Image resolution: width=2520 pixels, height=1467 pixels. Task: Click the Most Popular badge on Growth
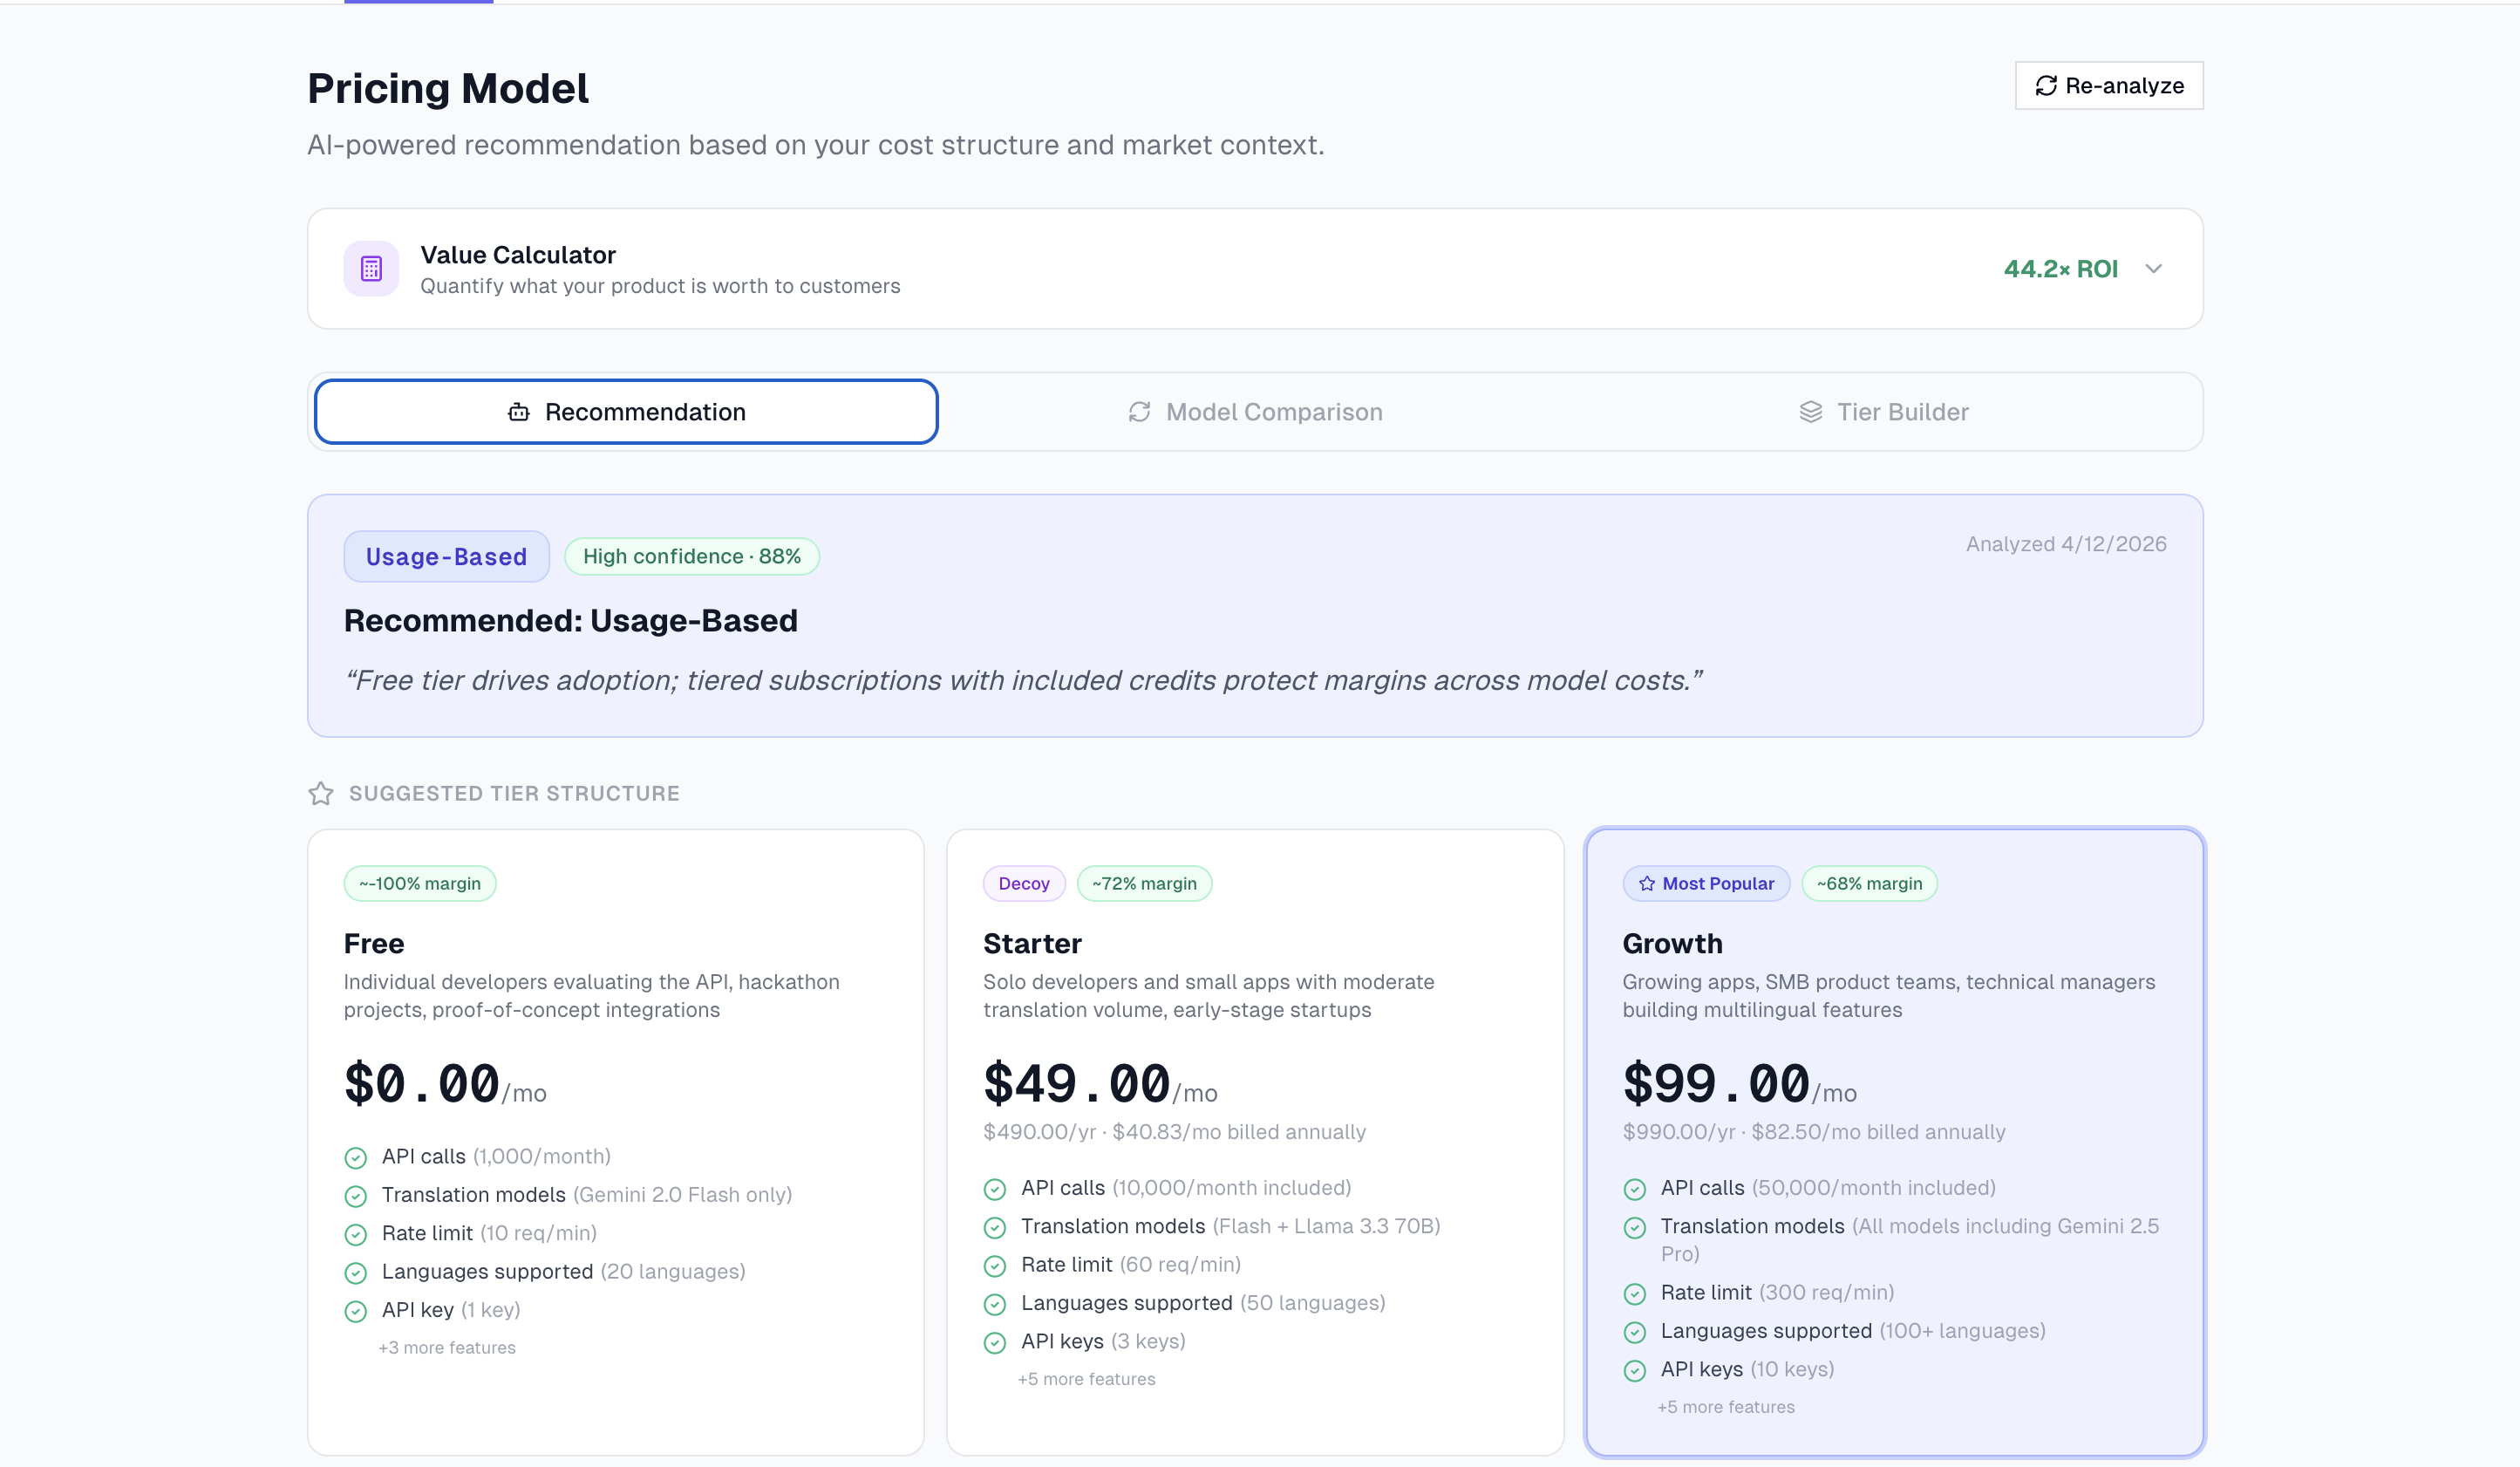tap(1706, 883)
